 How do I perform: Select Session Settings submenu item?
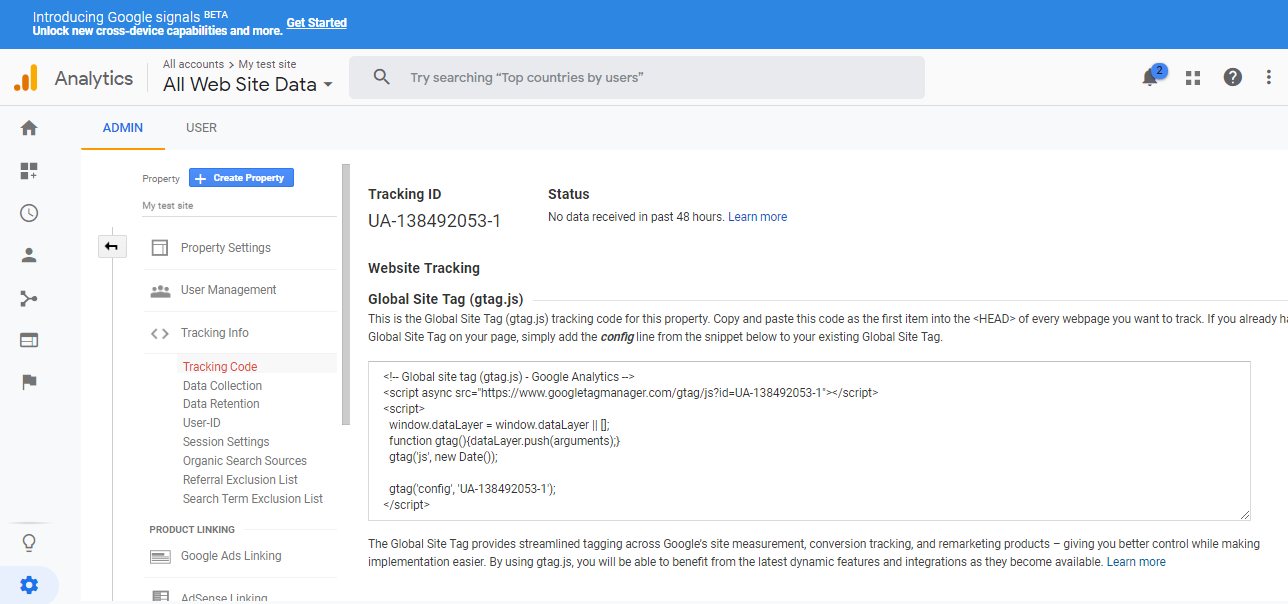click(226, 442)
